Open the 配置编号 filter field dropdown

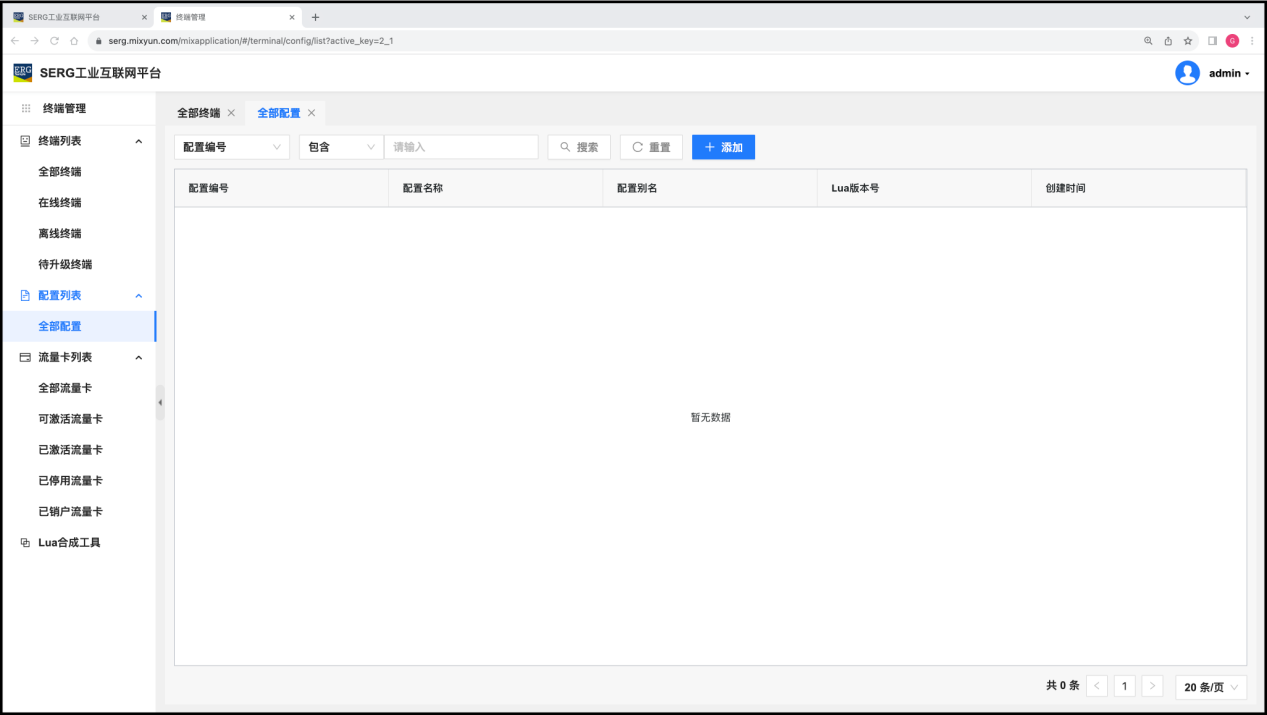[232, 147]
